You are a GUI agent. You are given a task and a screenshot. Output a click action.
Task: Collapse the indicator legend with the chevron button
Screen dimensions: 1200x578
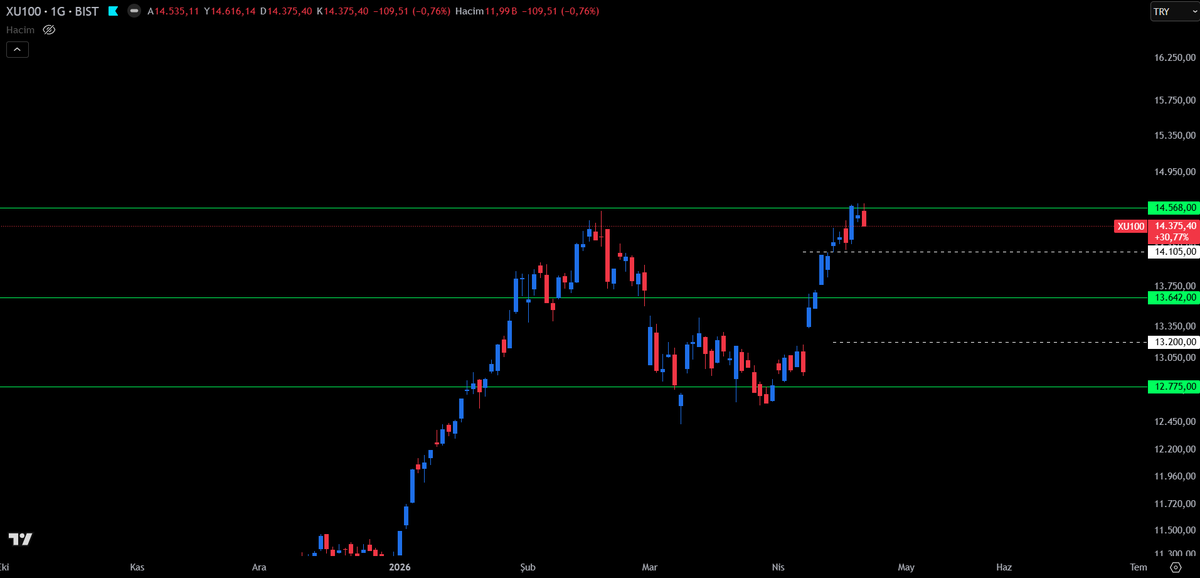pyautogui.click(x=17, y=50)
